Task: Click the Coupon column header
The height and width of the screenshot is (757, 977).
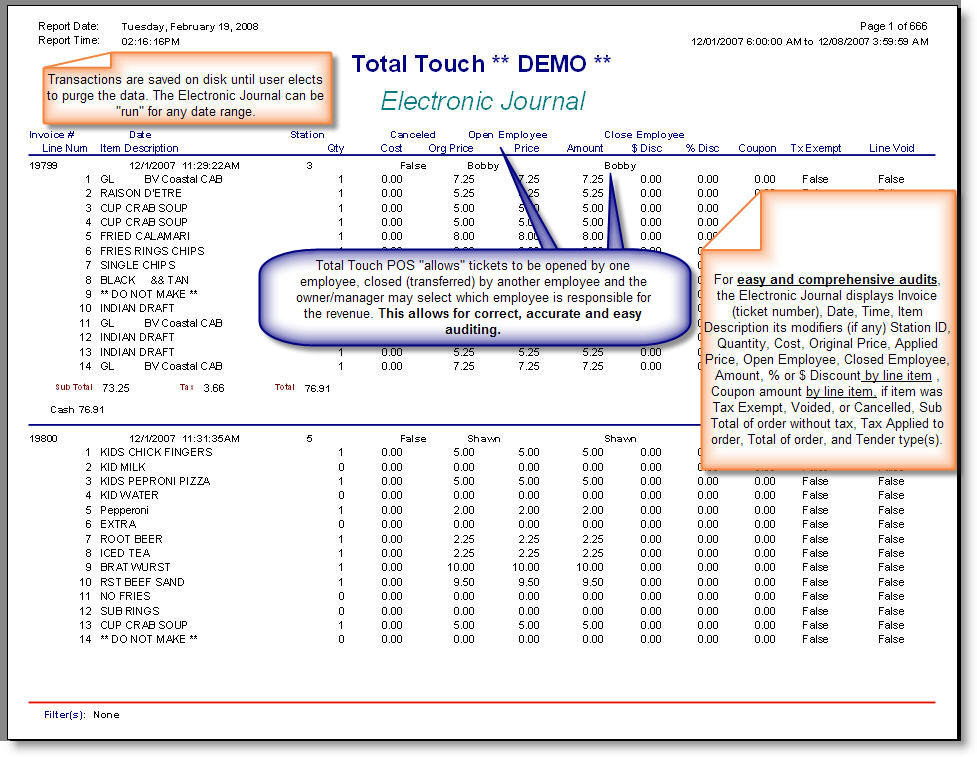Action: click(x=757, y=148)
